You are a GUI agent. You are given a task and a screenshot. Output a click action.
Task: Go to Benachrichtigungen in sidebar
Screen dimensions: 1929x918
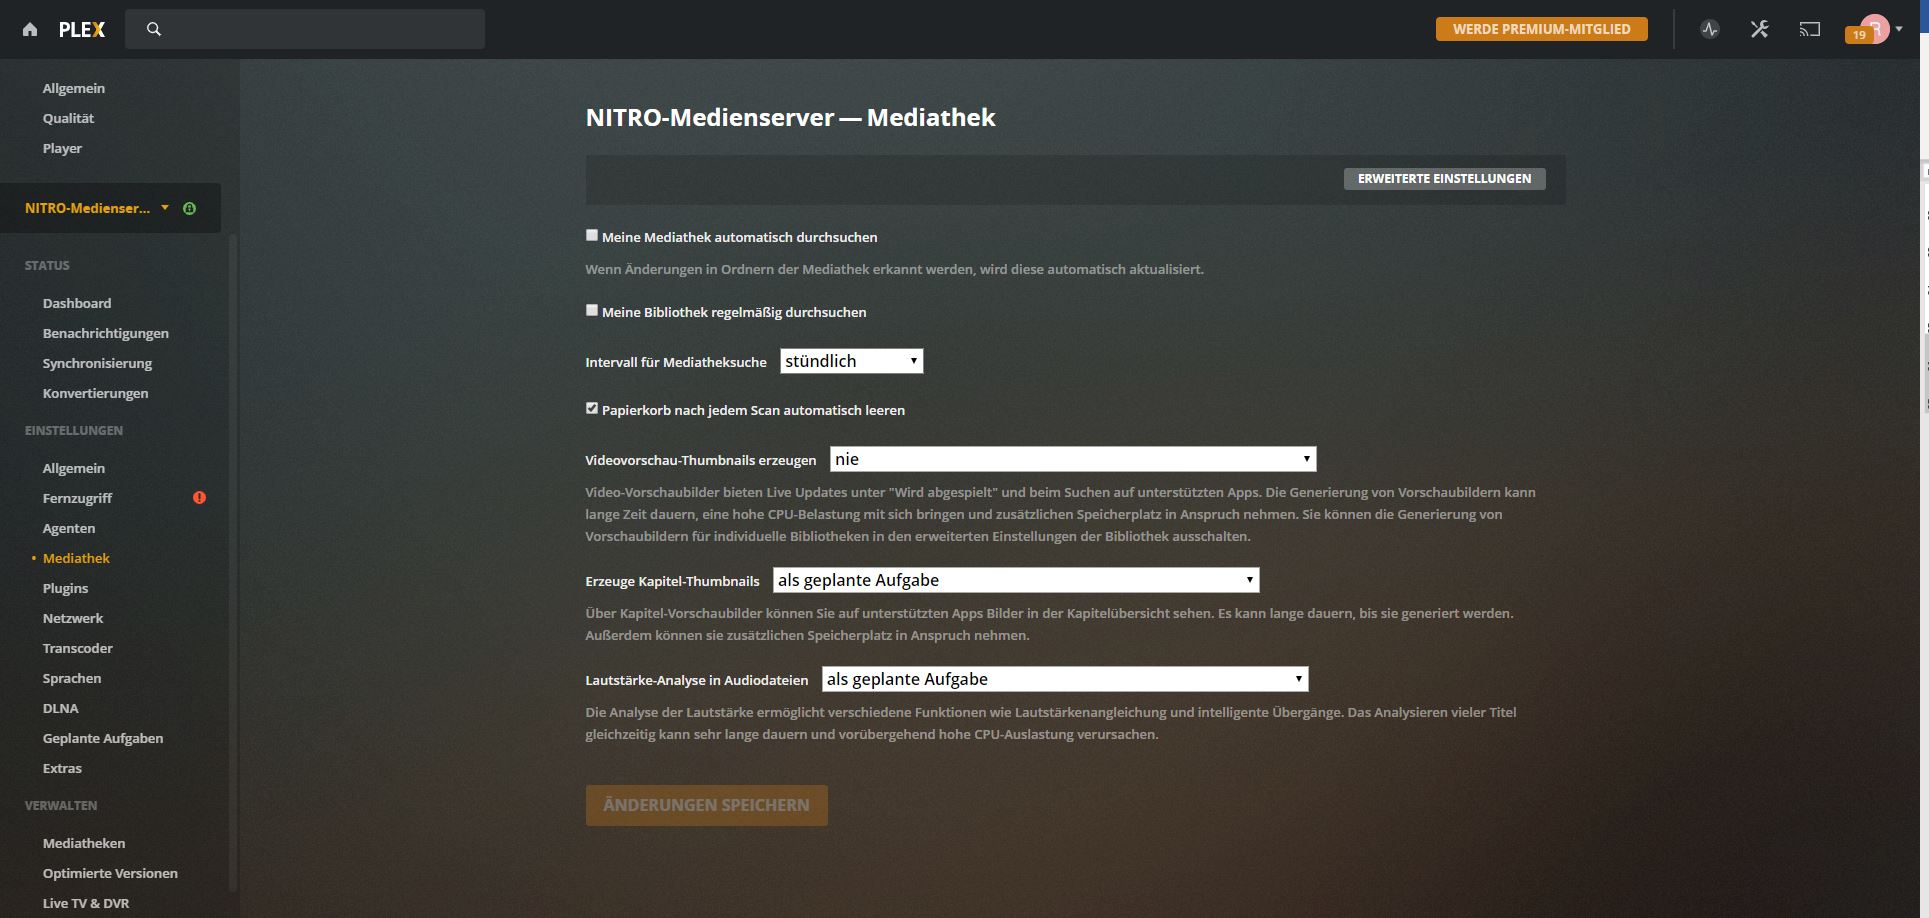click(106, 333)
